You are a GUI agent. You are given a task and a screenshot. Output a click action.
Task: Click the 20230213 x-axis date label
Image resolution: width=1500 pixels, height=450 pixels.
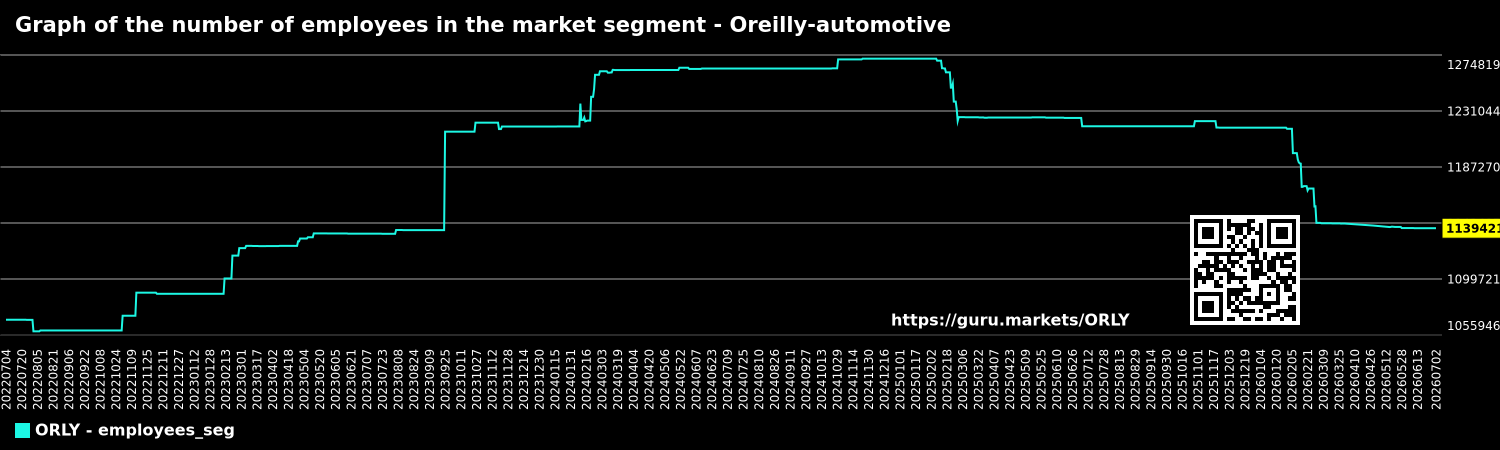coord(226,378)
